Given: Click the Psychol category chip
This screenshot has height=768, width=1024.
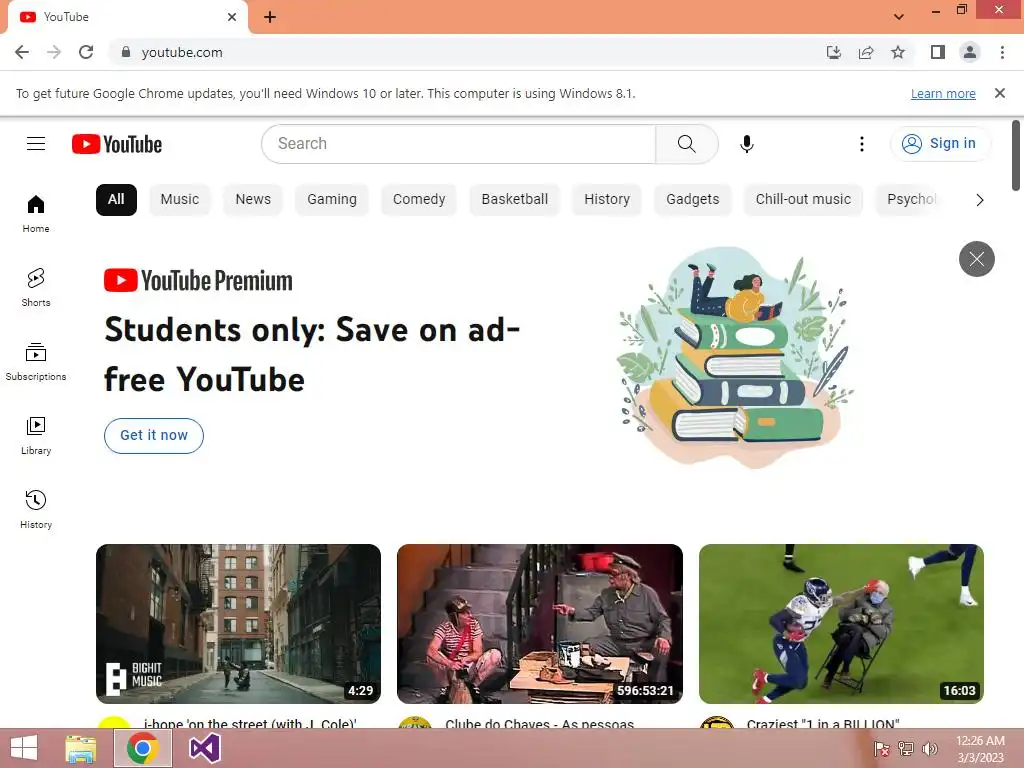Looking at the screenshot, I should [x=911, y=199].
